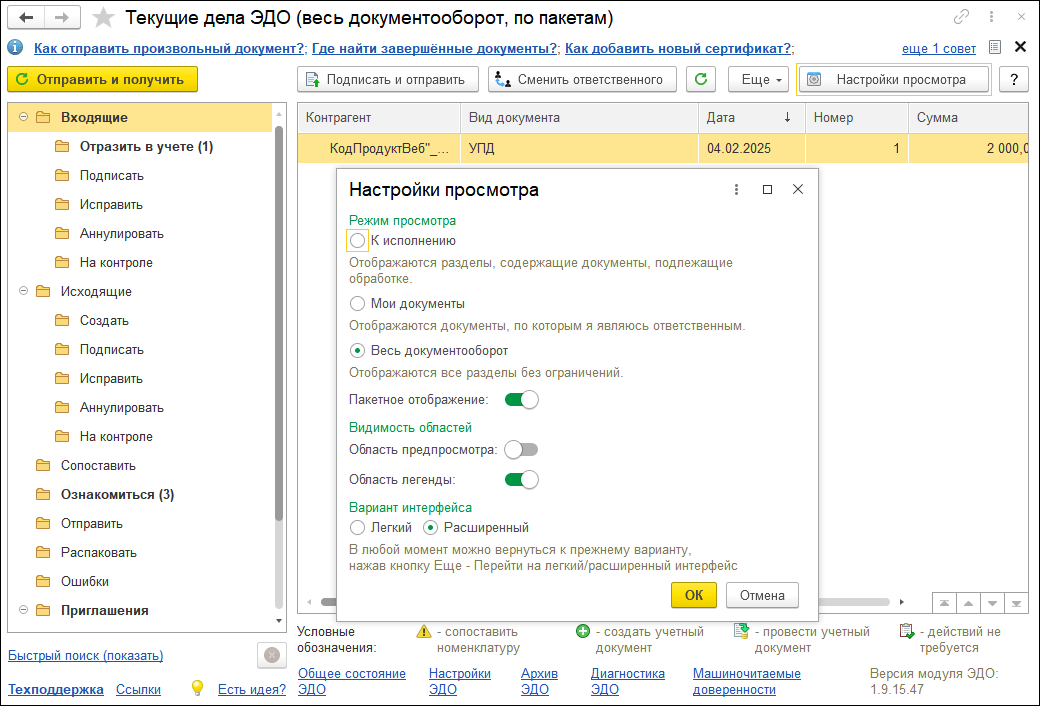This screenshot has width=1040, height=706.
Task: Disable 'Пакетное отображение' toggle
Action: [x=521, y=400]
